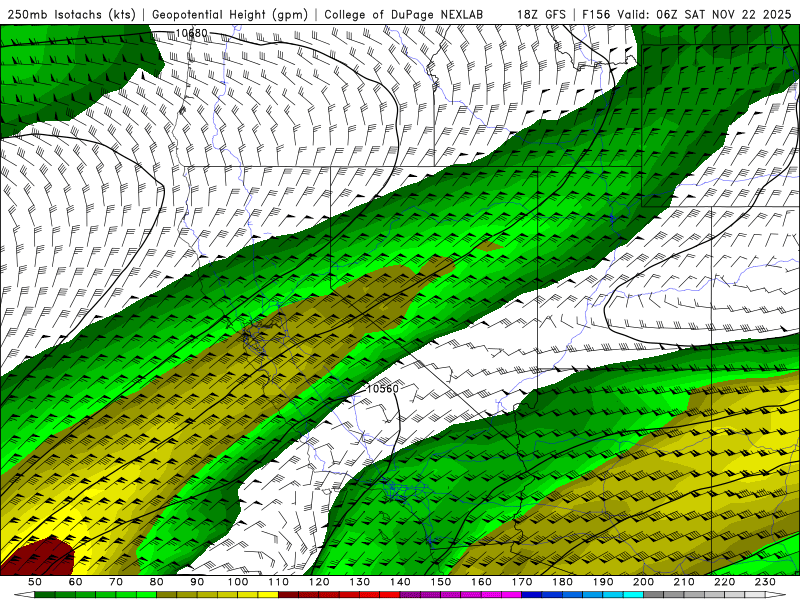Click the 10680 height contour label
The height and width of the screenshot is (600, 800).
click(191, 34)
